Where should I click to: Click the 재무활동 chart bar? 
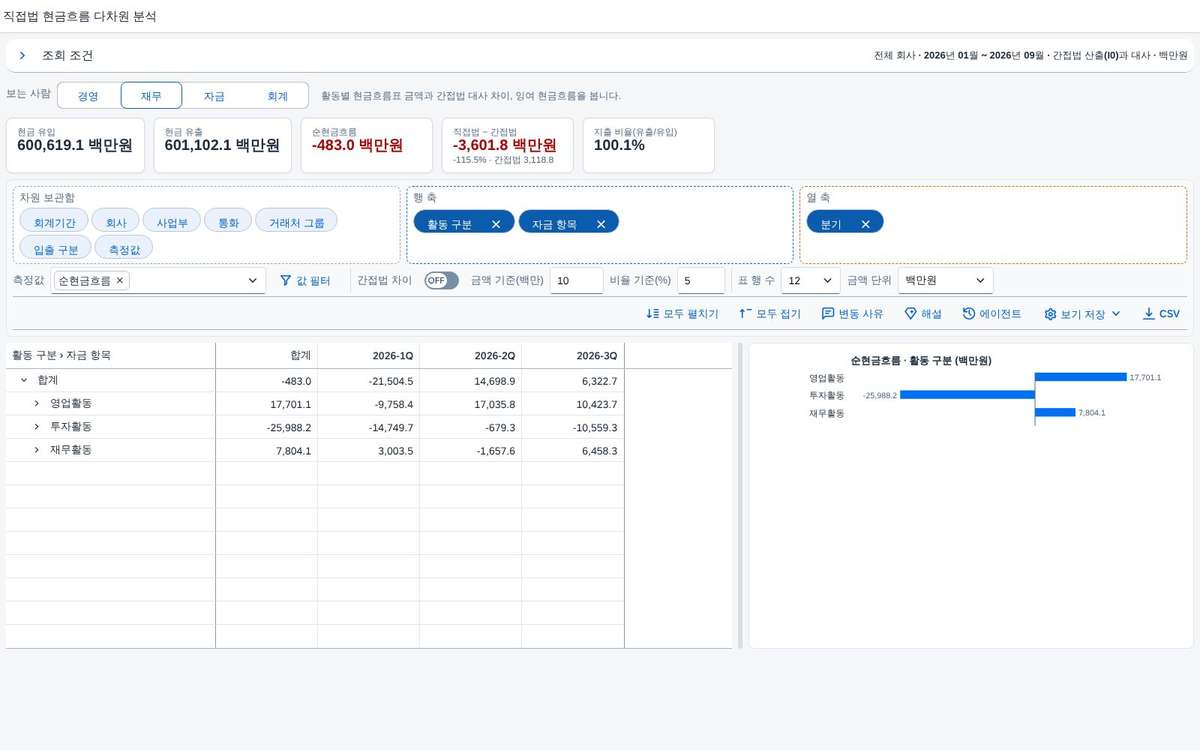(x=1055, y=412)
